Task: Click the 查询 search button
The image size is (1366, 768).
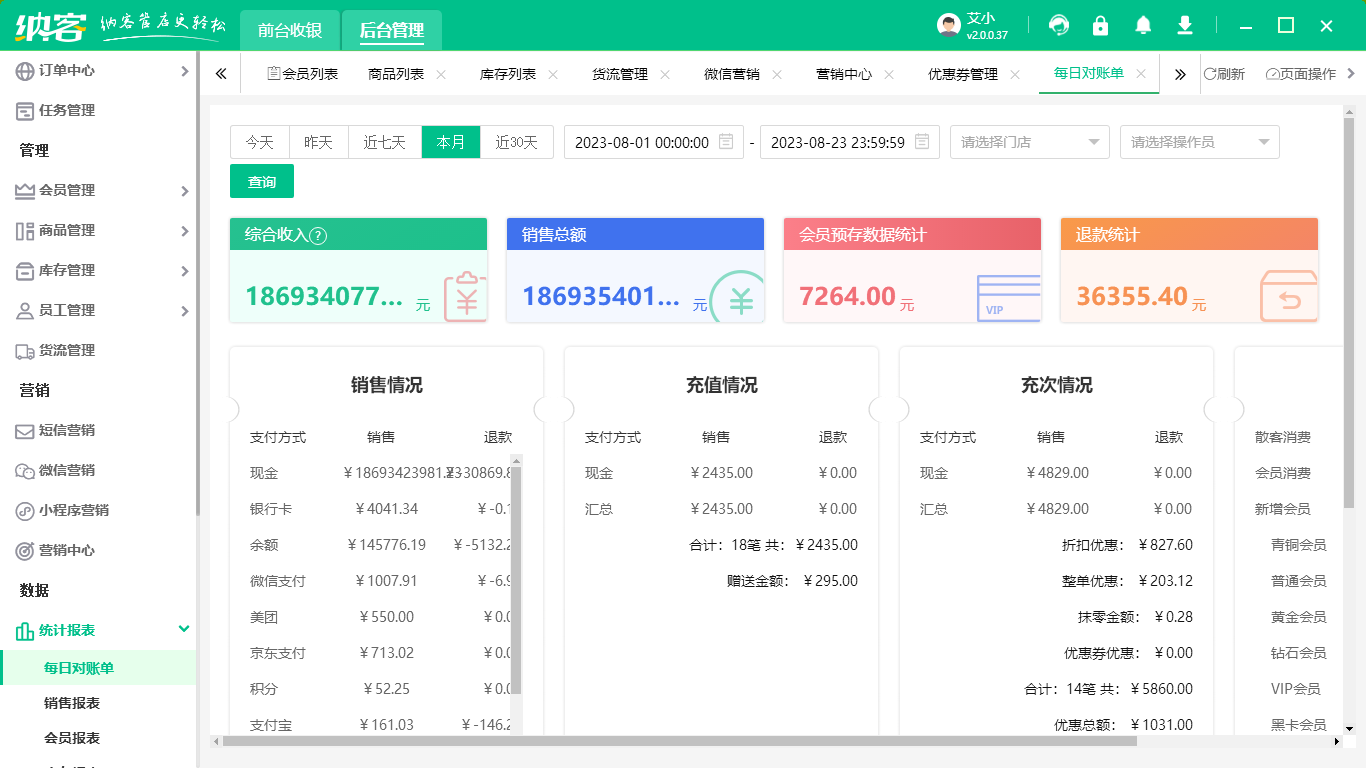Action: tap(261, 181)
